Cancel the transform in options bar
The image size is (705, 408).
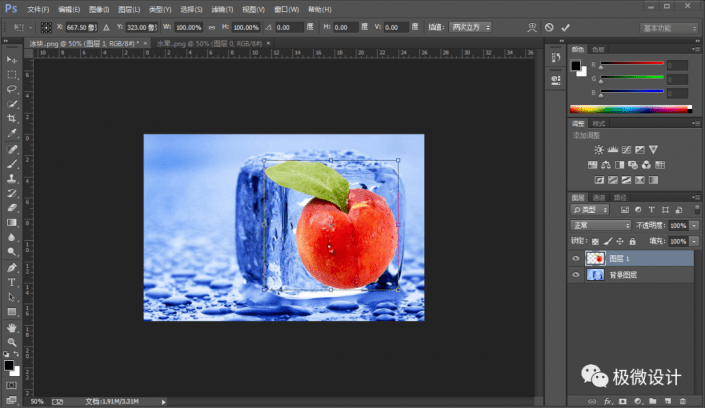[549, 27]
